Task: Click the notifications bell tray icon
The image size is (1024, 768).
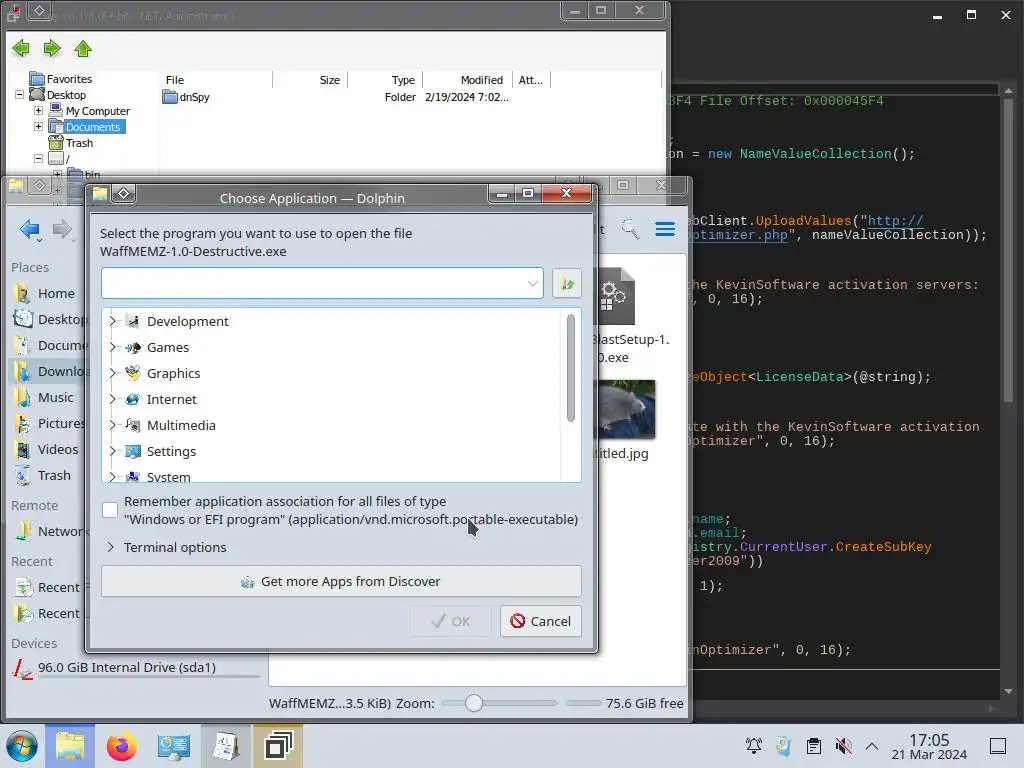Action: (x=754, y=746)
